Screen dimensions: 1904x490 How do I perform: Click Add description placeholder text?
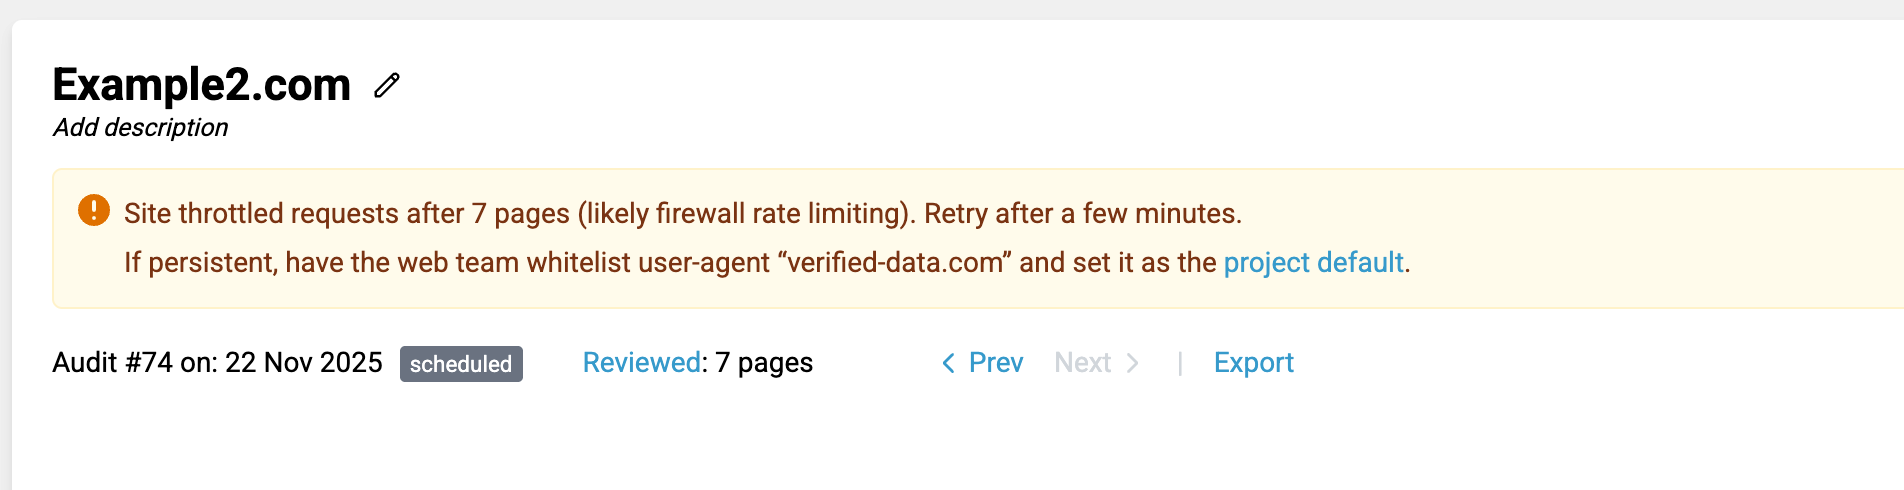[141, 128]
